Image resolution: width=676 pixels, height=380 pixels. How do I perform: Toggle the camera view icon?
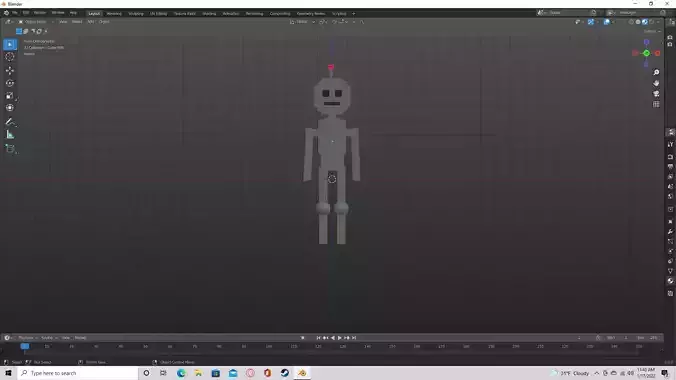coord(656,94)
